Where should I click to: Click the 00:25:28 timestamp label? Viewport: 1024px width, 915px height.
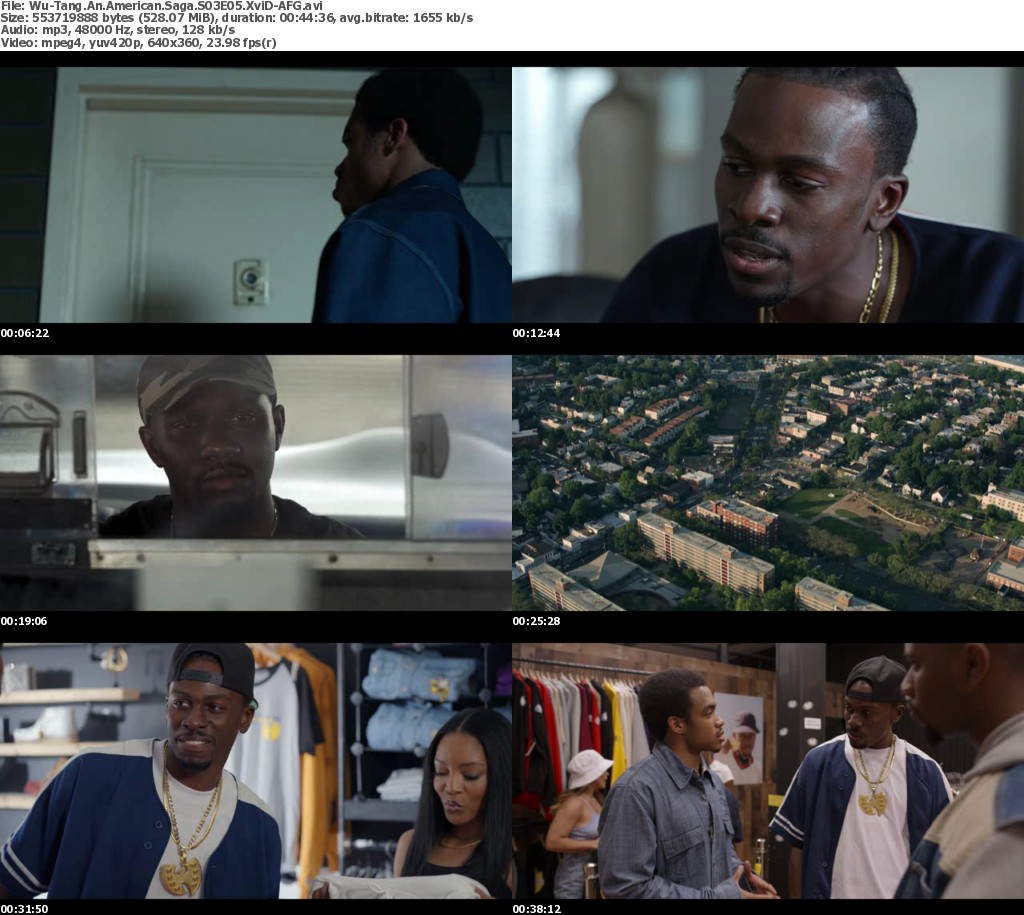(x=537, y=621)
